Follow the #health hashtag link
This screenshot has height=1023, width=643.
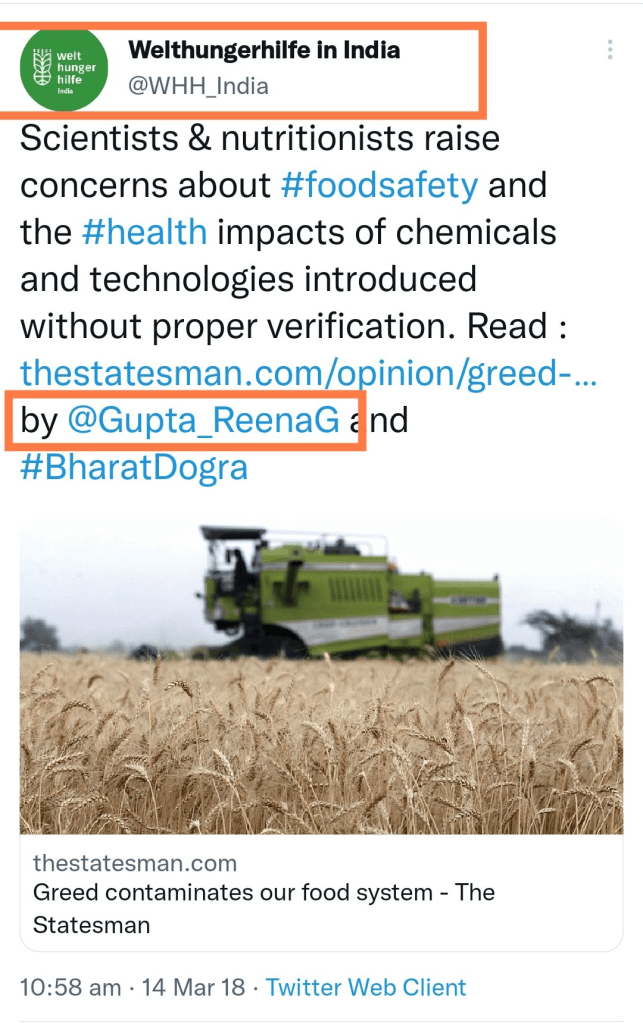pyautogui.click(x=145, y=232)
